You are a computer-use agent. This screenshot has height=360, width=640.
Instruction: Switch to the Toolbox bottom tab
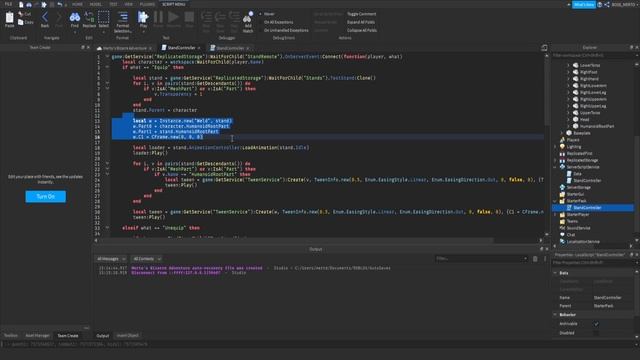click(x=11, y=336)
